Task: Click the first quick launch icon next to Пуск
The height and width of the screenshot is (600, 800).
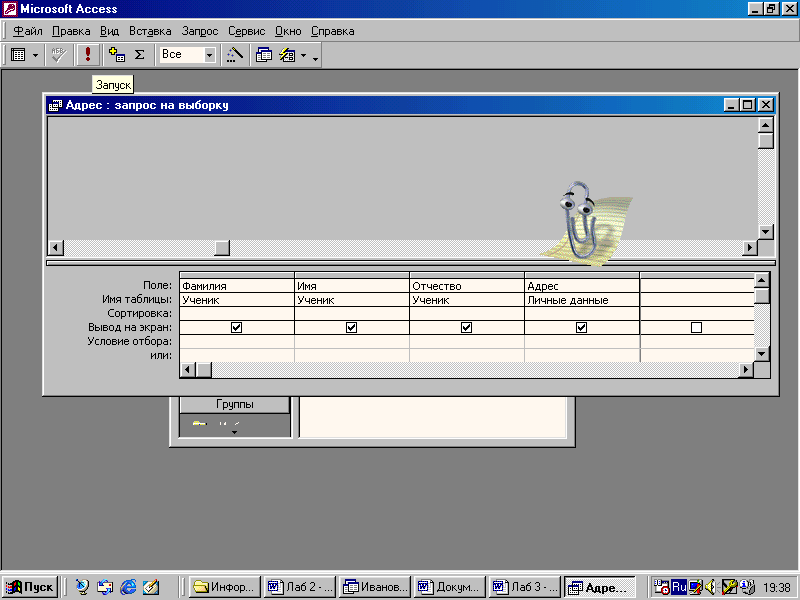Action: click(82, 587)
